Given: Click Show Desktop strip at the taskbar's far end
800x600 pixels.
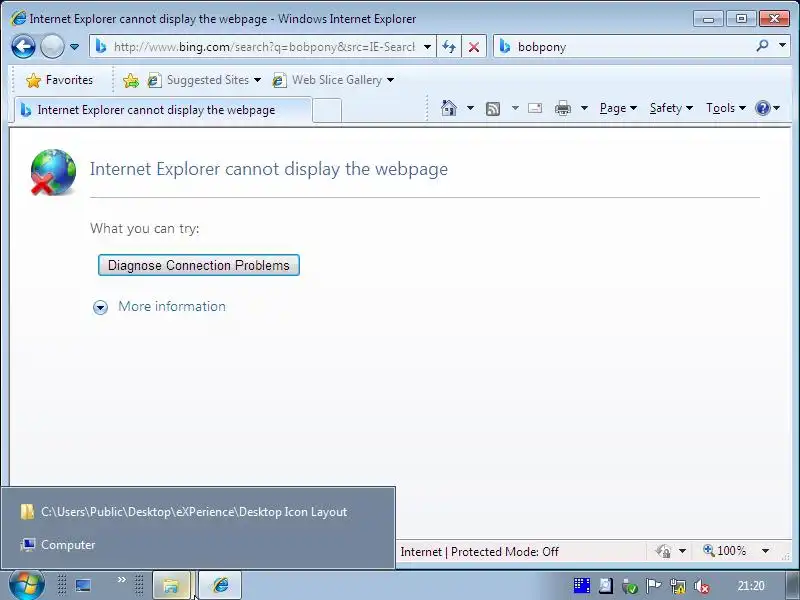Looking at the screenshot, I should [792, 586].
